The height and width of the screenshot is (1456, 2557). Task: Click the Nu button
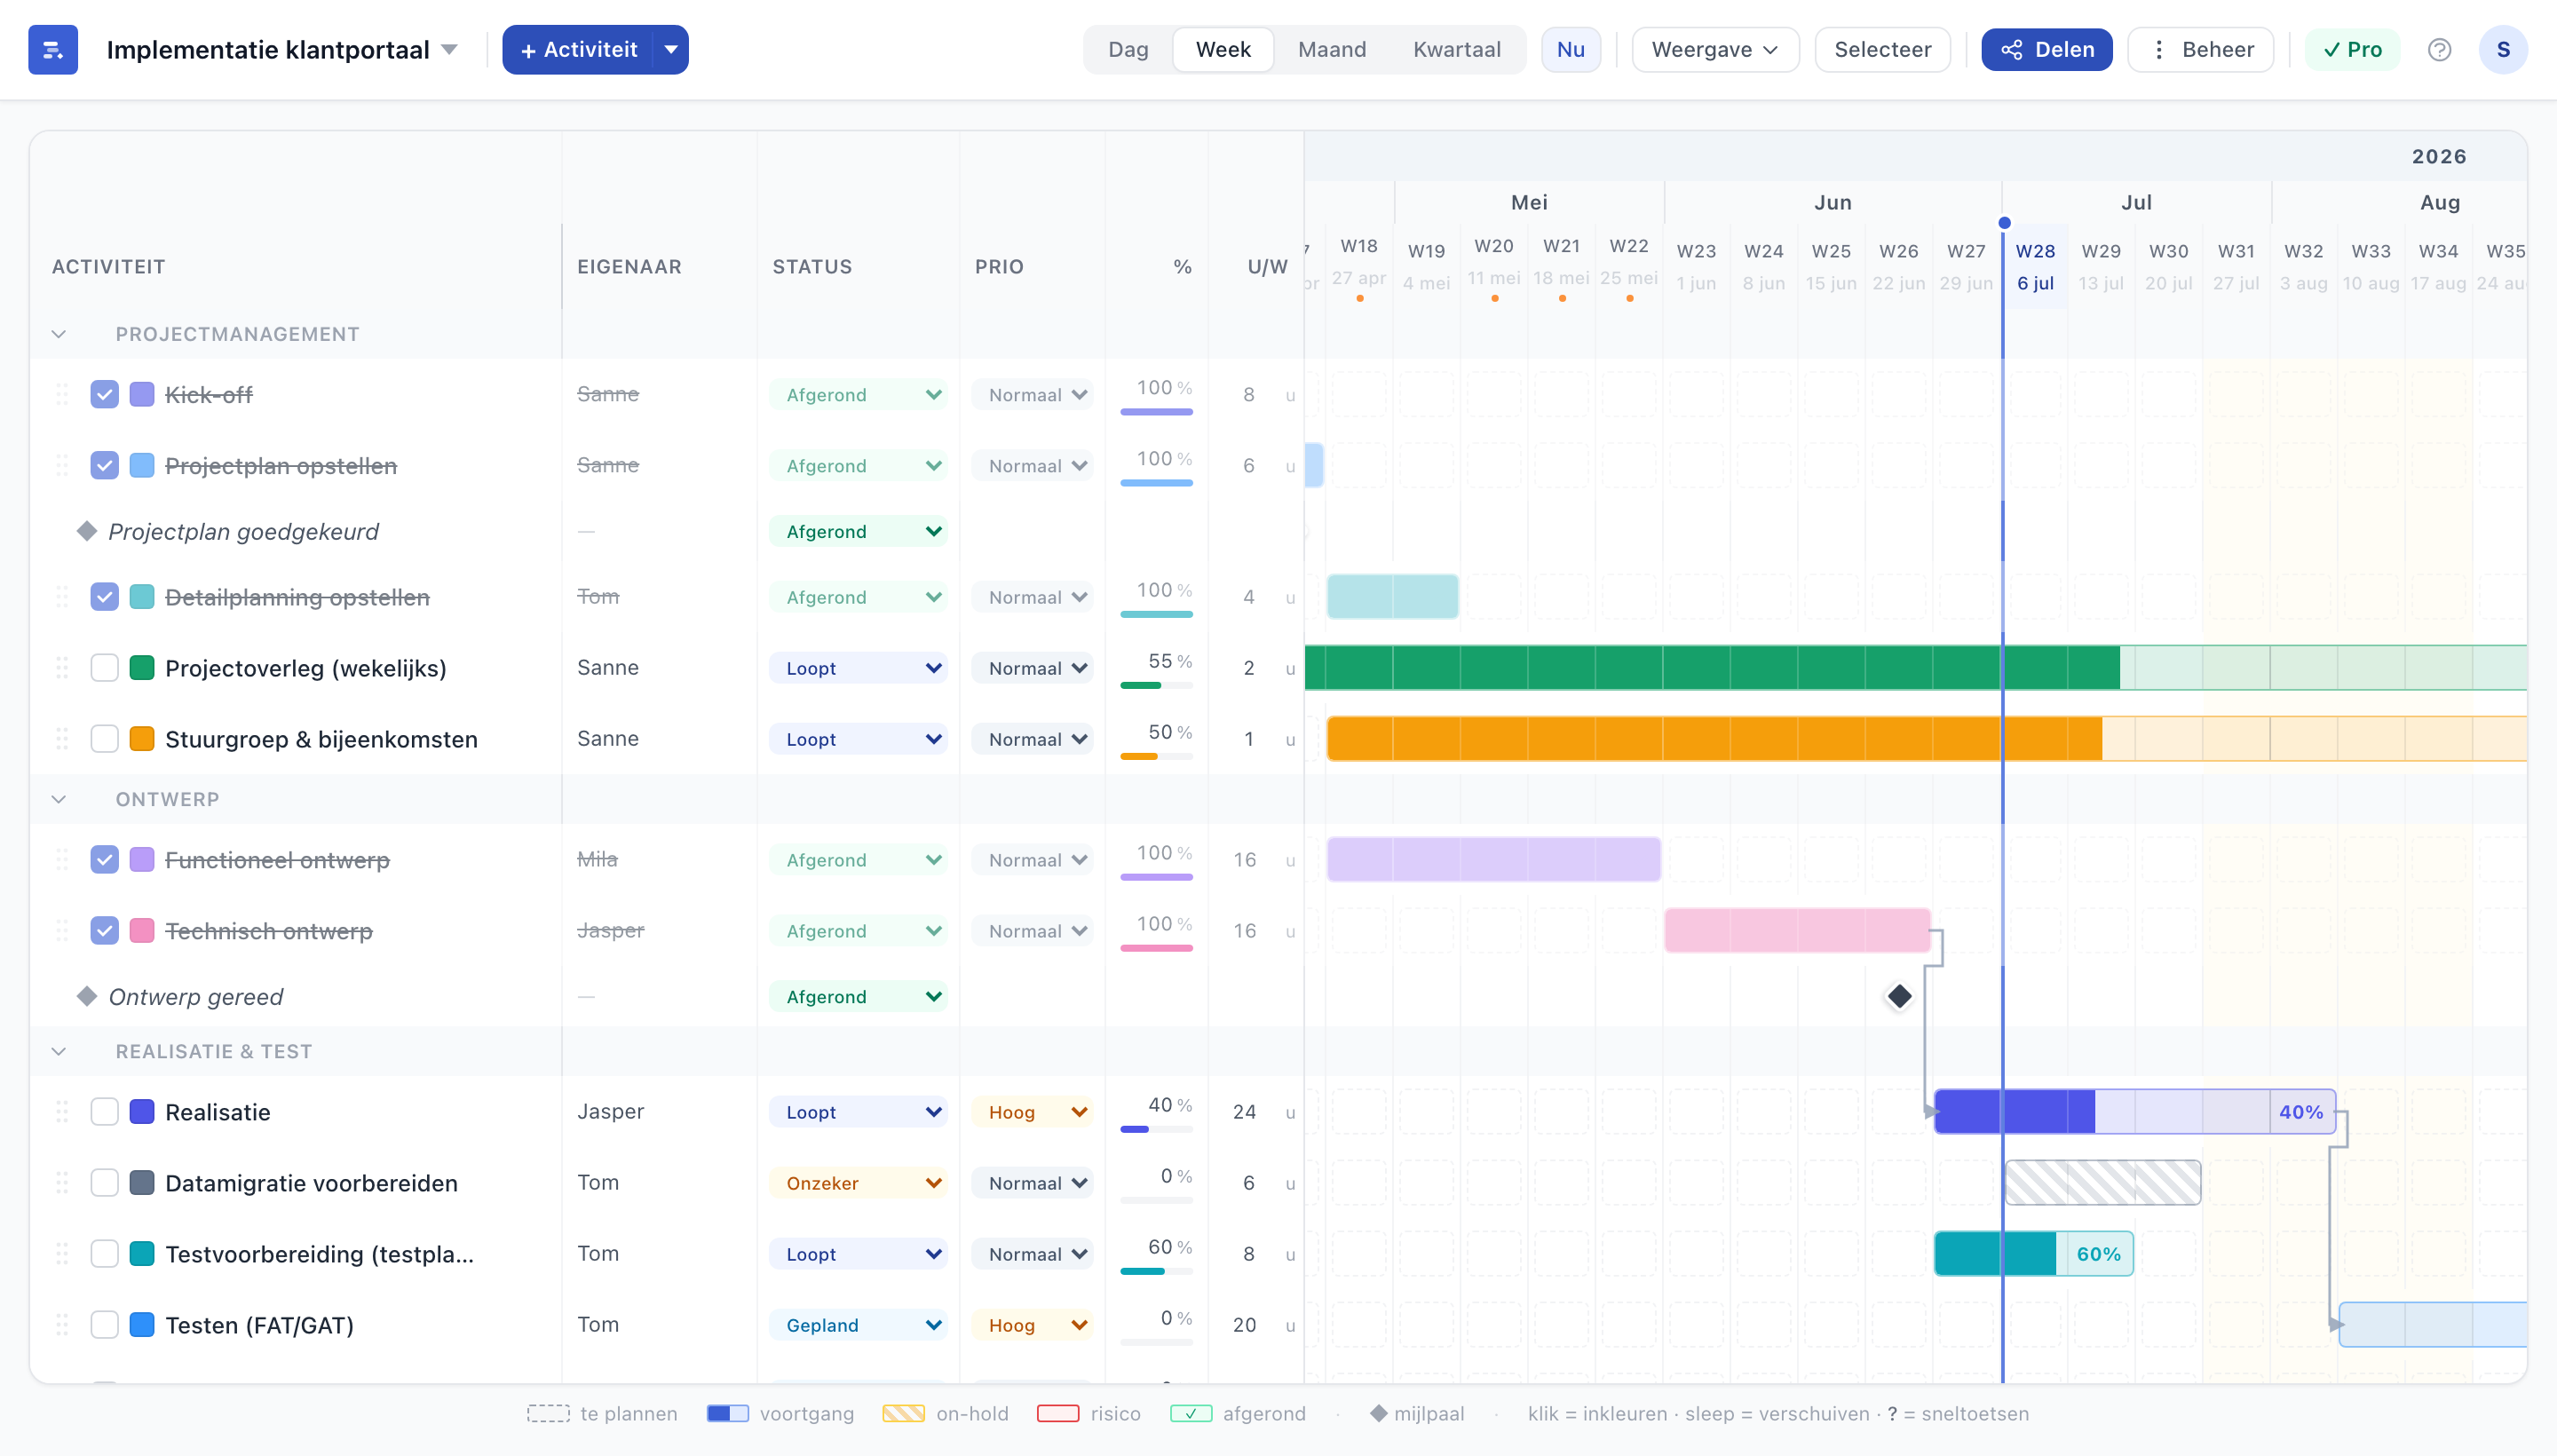[1570, 50]
